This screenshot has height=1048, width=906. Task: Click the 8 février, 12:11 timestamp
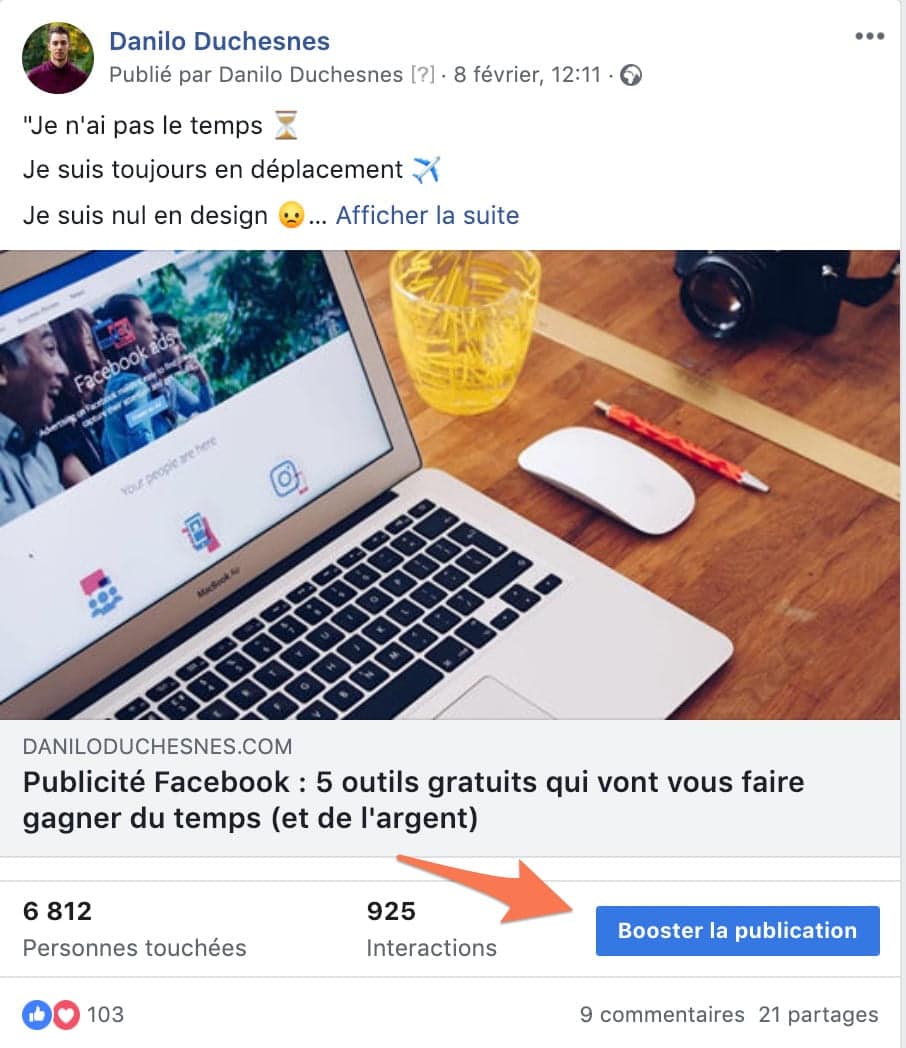click(x=527, y=74)
